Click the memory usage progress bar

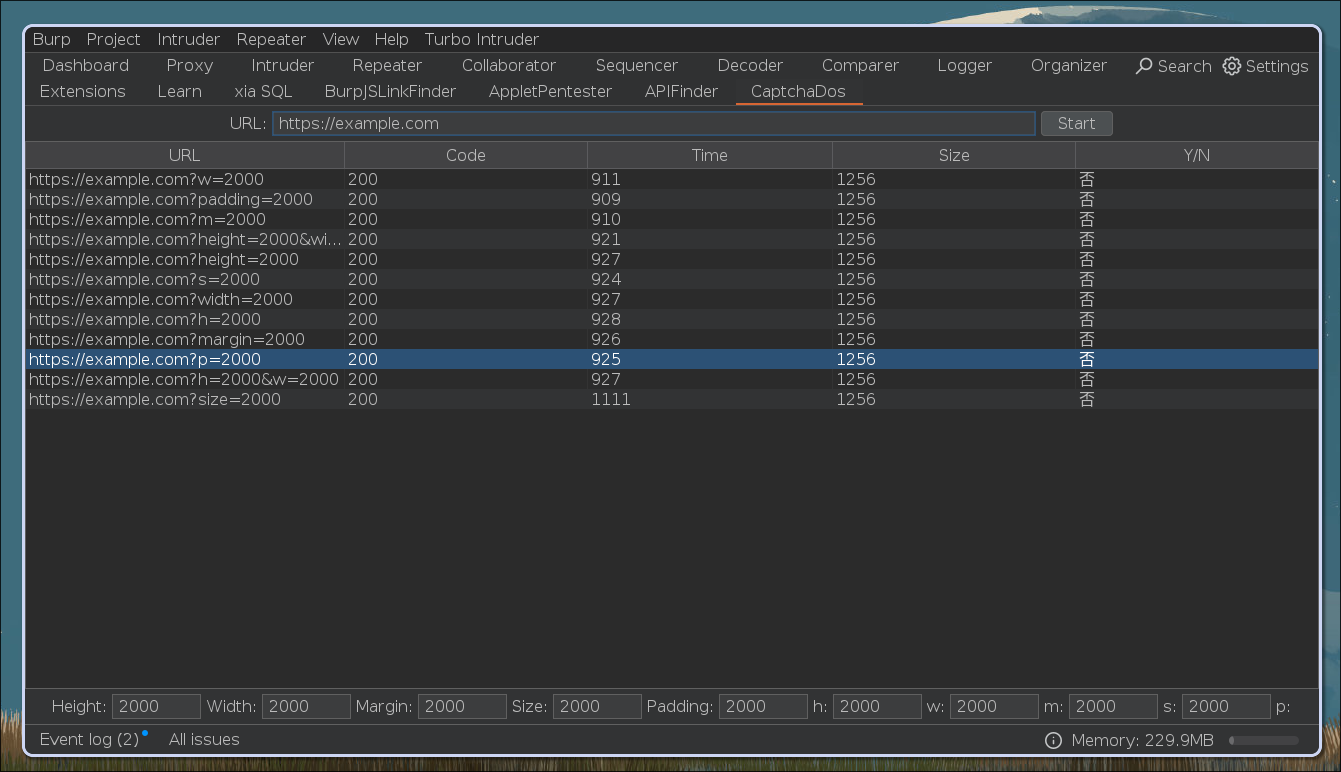(1264, 741)
